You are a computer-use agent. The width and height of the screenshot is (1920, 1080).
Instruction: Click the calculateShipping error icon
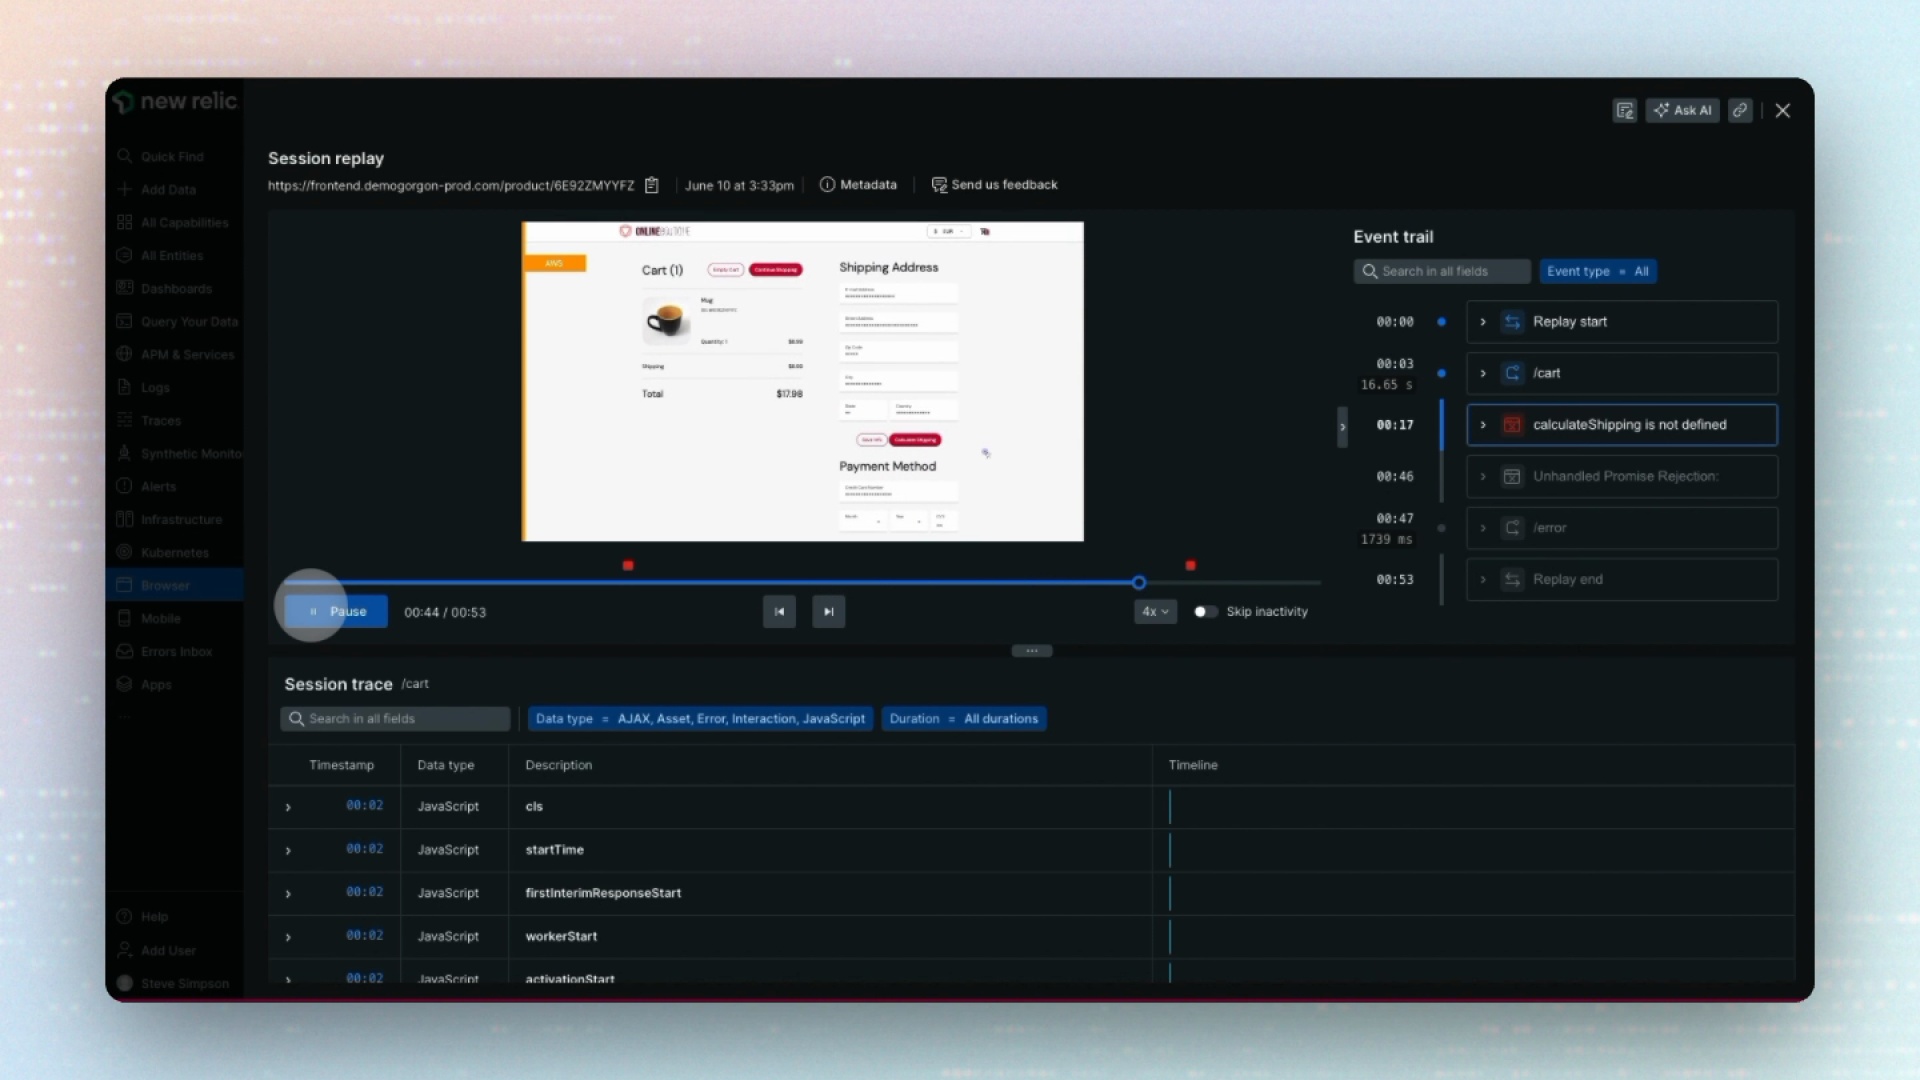tap(1512, 425)
